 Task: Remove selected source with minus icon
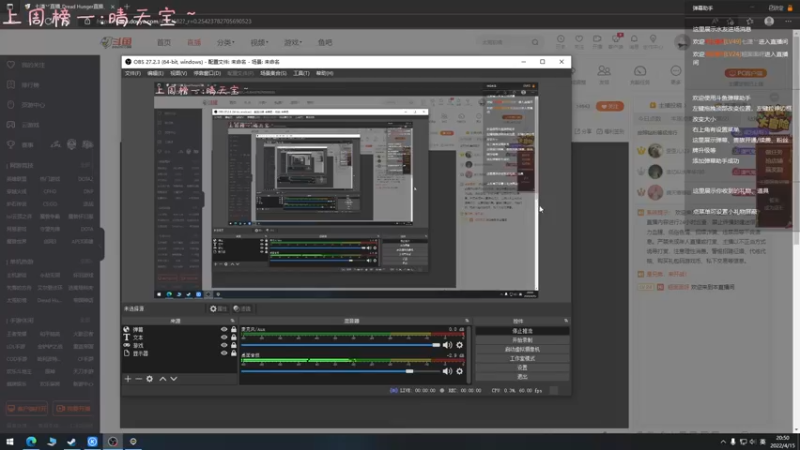[138, 379]
